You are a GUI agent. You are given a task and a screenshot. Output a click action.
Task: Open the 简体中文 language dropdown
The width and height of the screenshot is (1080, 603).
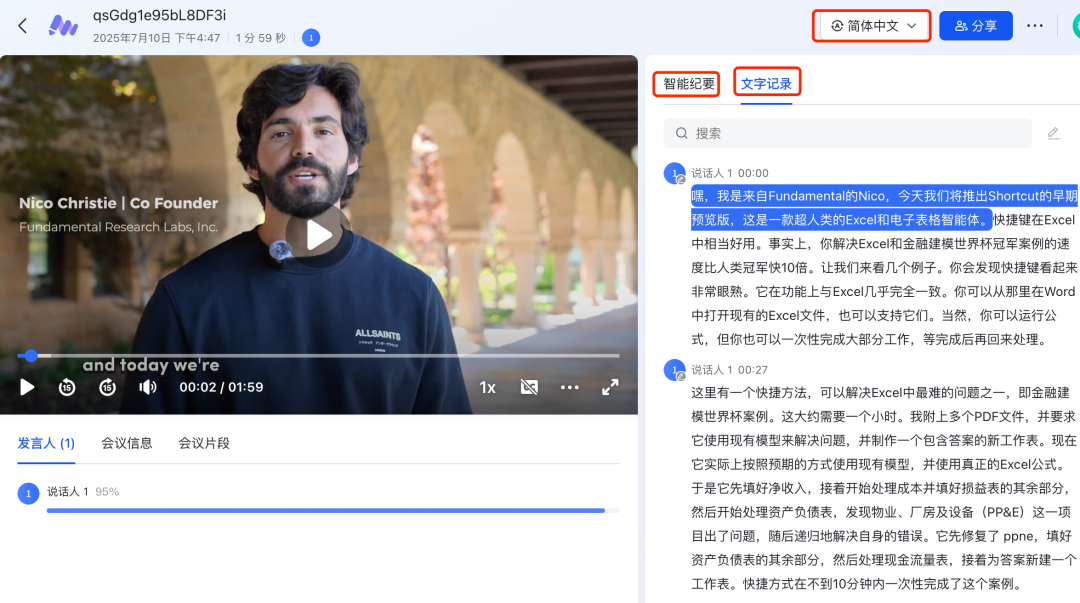(x=872, y=26)
